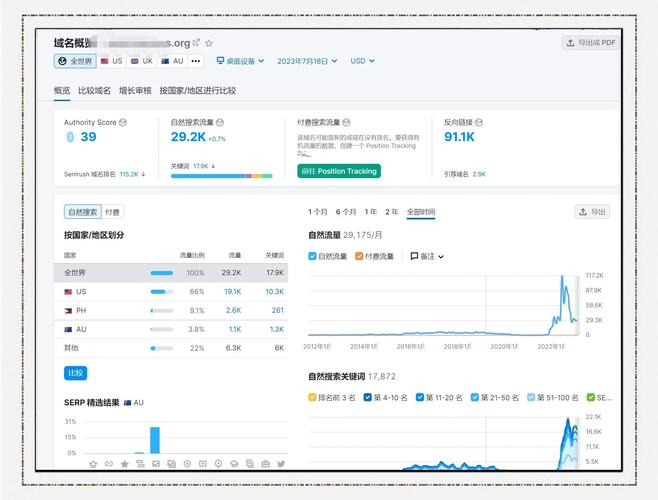Toggle 第 51-100 名 keyword checkbox
Image resolution: width=658 pixels, height=500 pixels.
pyautogui.click(x=531, y=397)
